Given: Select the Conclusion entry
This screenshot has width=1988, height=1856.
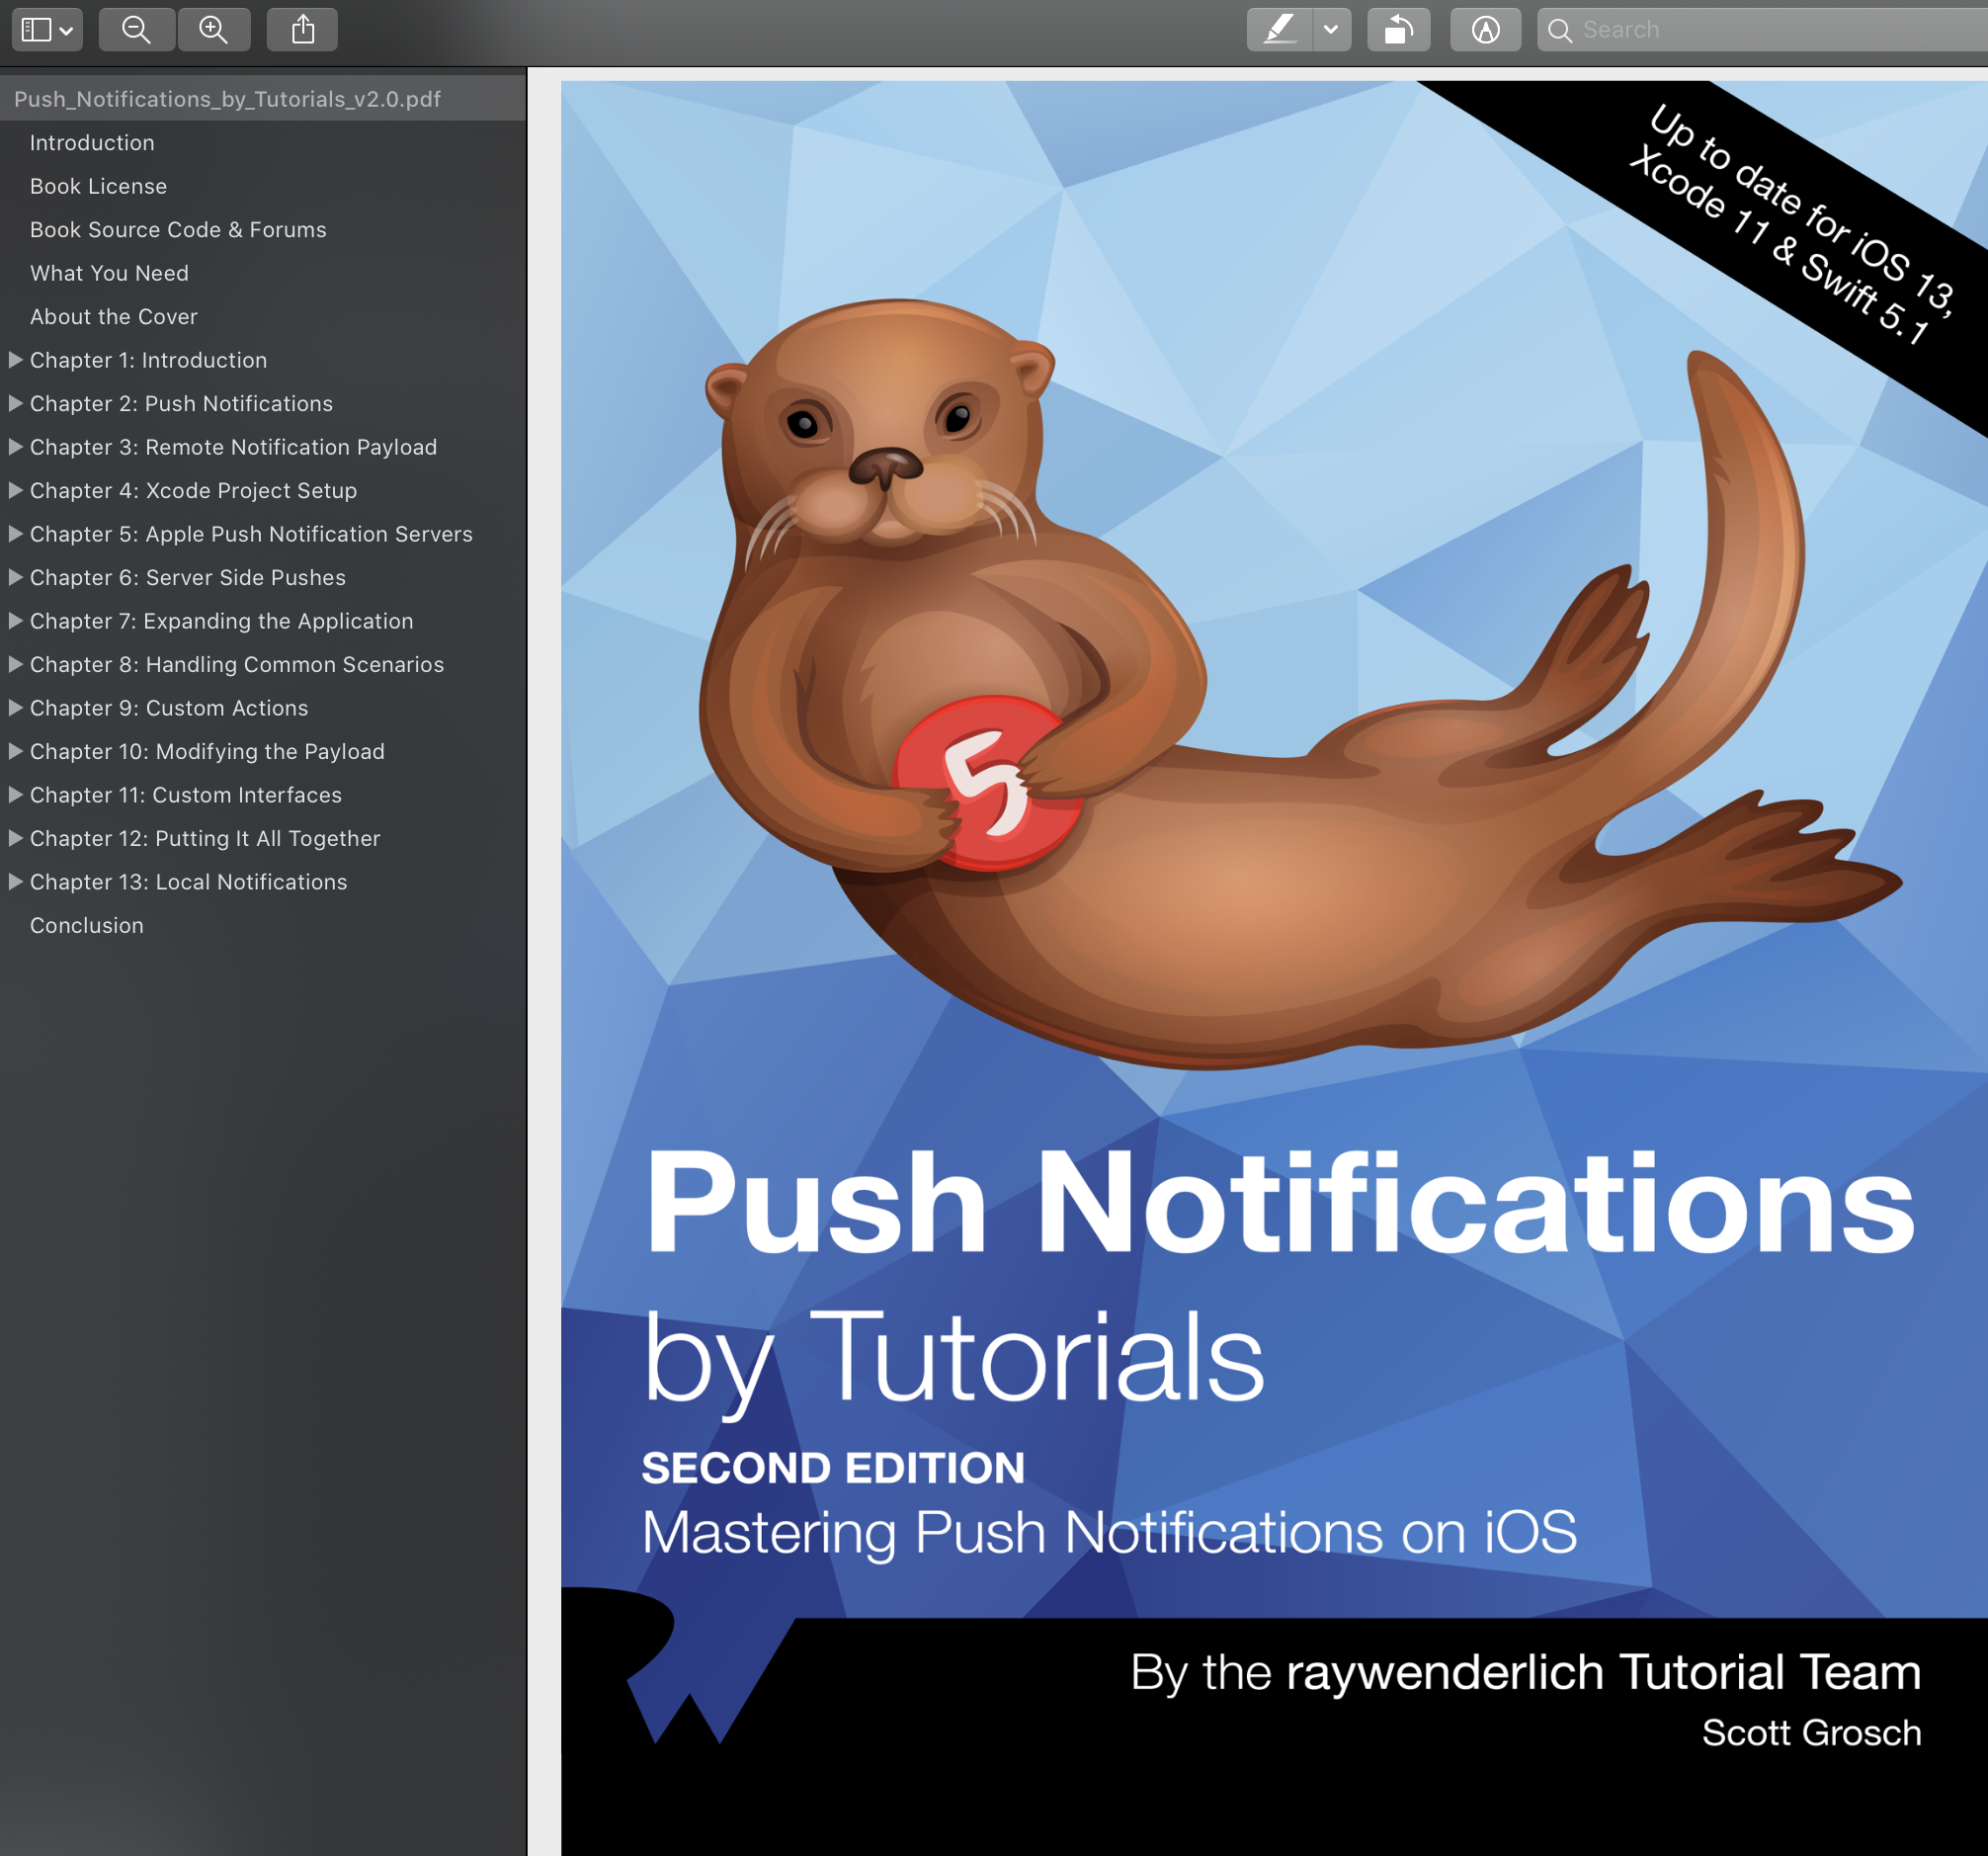Looking at the screenshot, I should click(86, 925).
